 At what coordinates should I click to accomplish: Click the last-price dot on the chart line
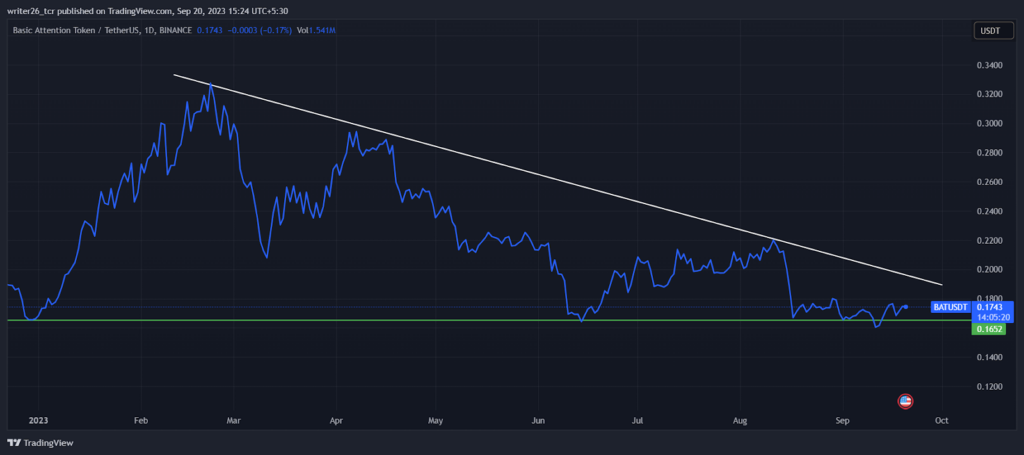point(905,307)
